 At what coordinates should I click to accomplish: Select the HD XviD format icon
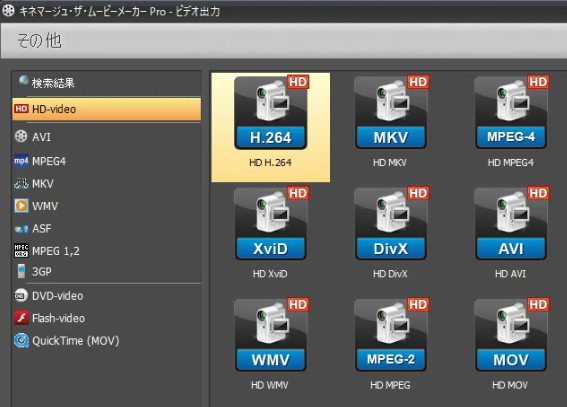pos(271,224)
